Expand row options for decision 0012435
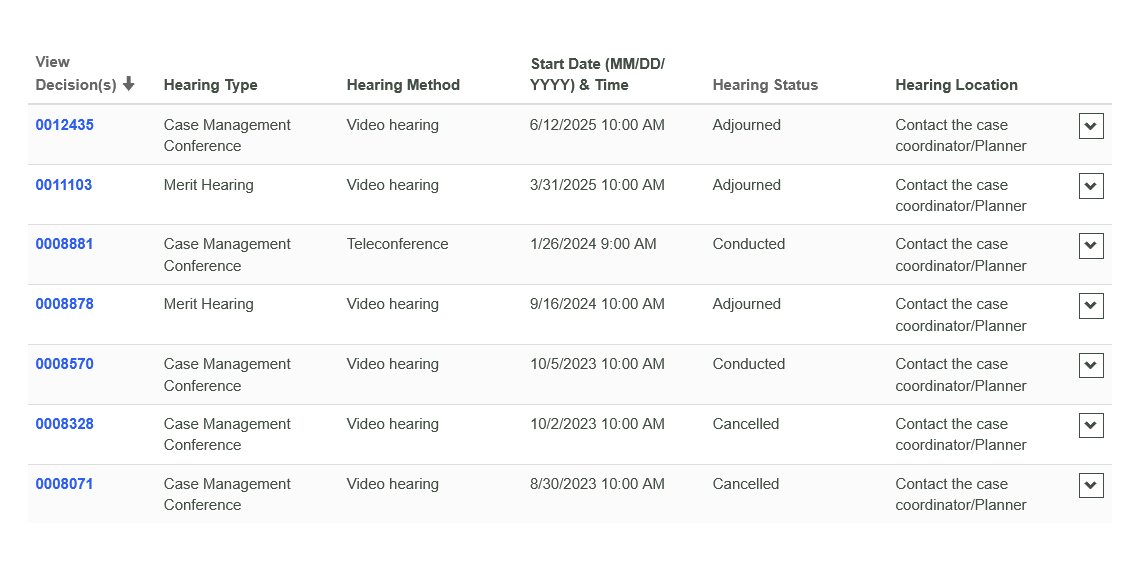Screen dimensions: 1140x564 (1091, 126)
